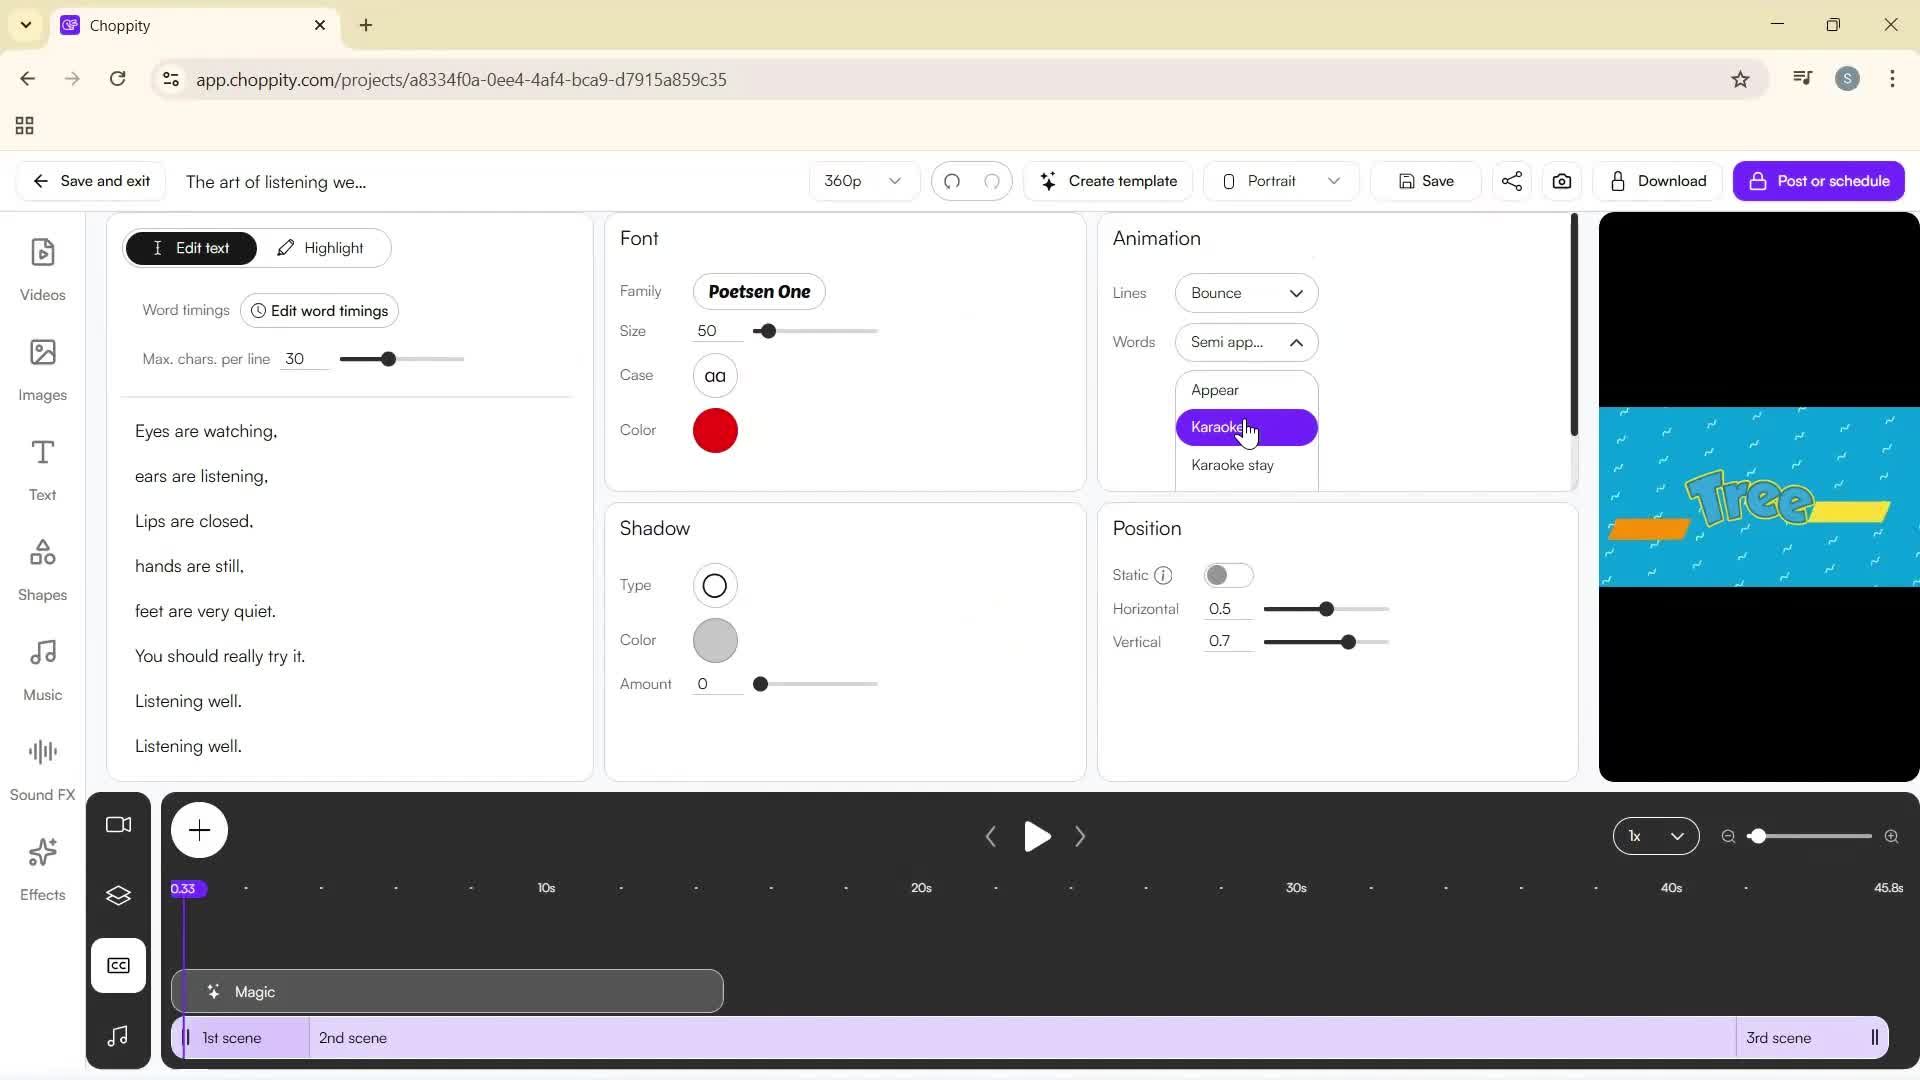Click the undo arrow icon

tap(952, 181)
